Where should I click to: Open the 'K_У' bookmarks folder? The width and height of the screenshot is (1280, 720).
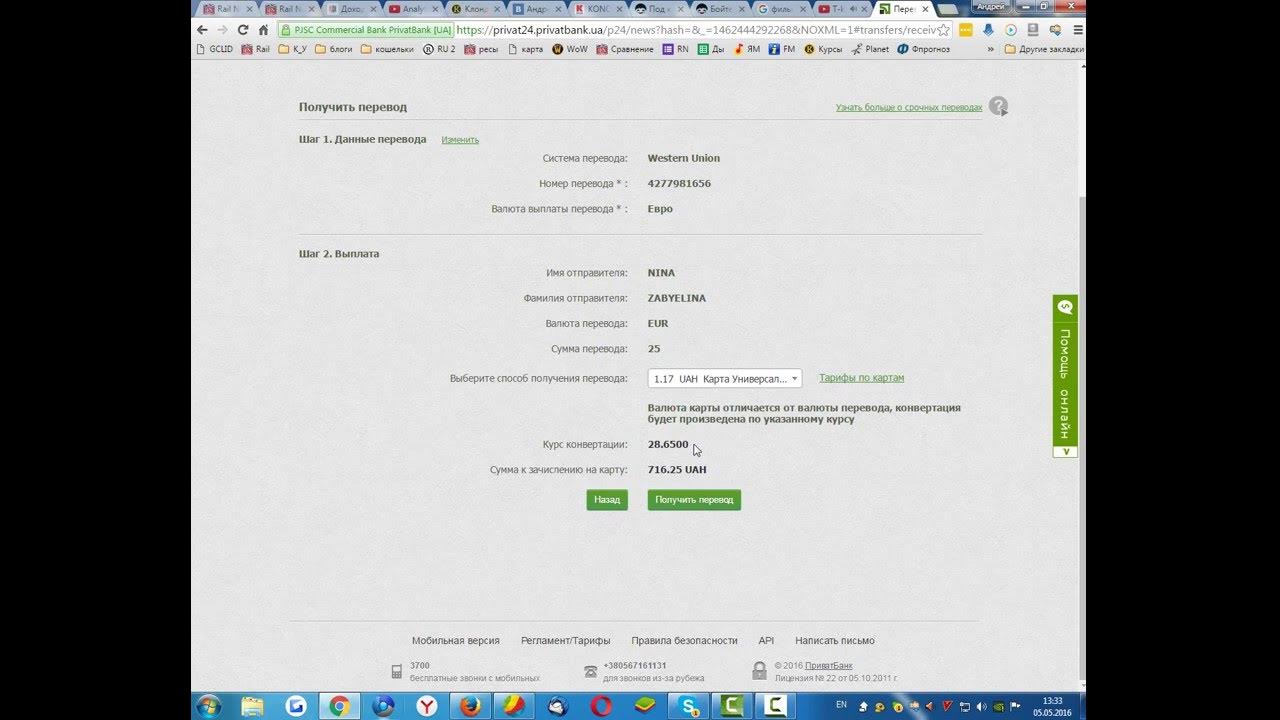click(293, 49)
